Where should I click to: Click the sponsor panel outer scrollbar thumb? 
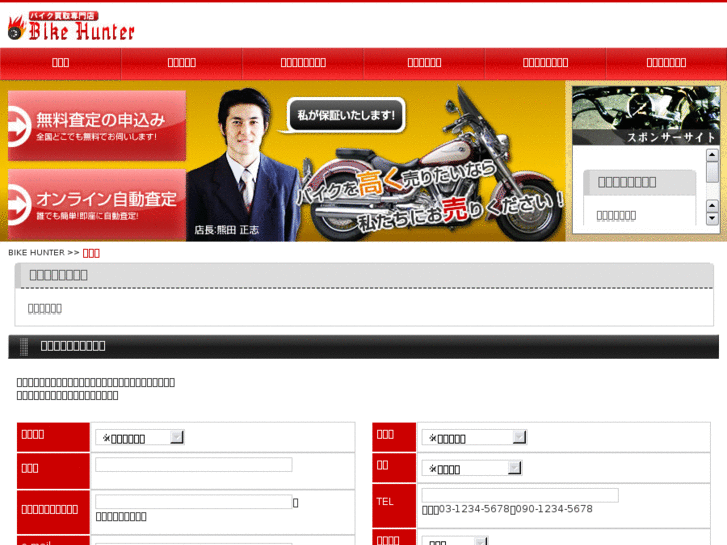point(712,172)
